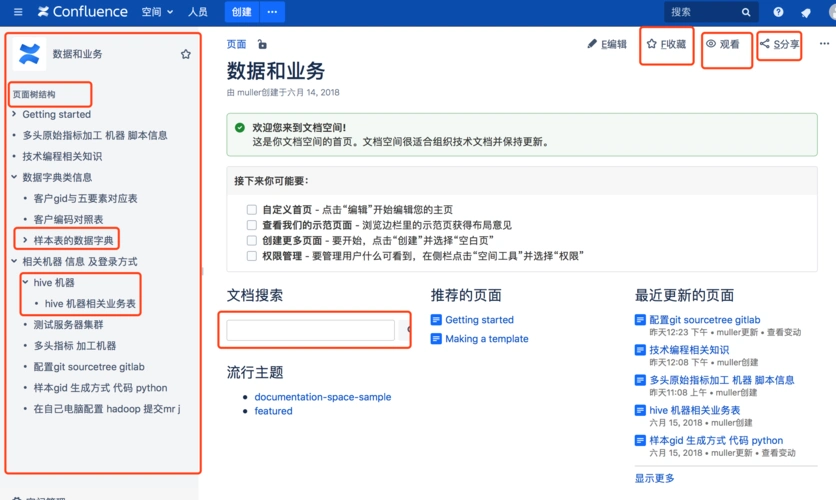Open recently updated 配置git sourcetree gitlab
Screen dimensions: 836x500
coord(705,320)
